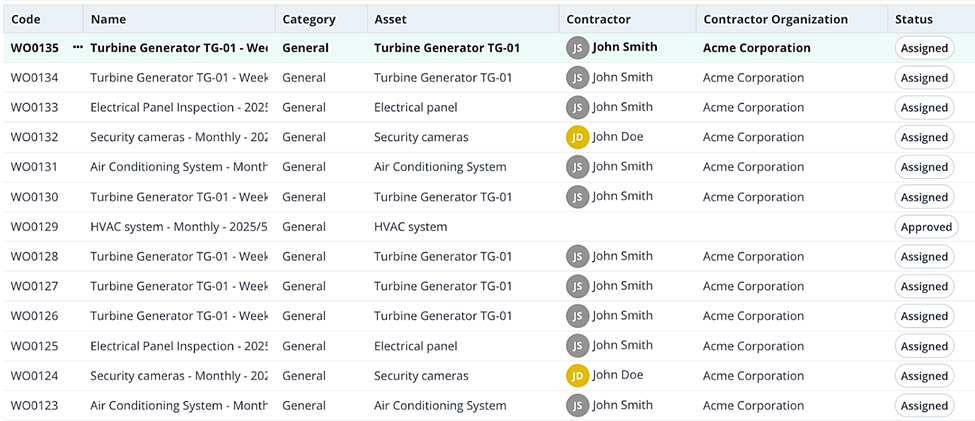Viewport: 975px width, 421px height.
Task: Click the Status column header
Action: tap(914, 19)
